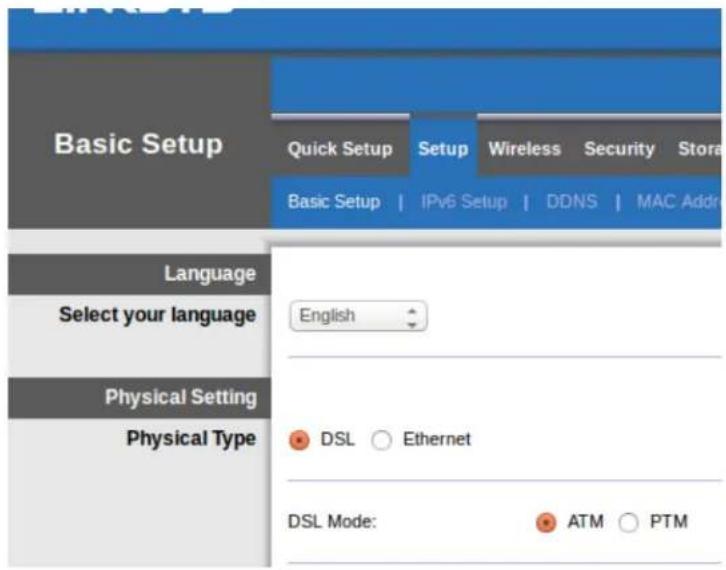The image size is (726, 570).
Task: Click the Basic Setup page heading
Action: (138, 144)
